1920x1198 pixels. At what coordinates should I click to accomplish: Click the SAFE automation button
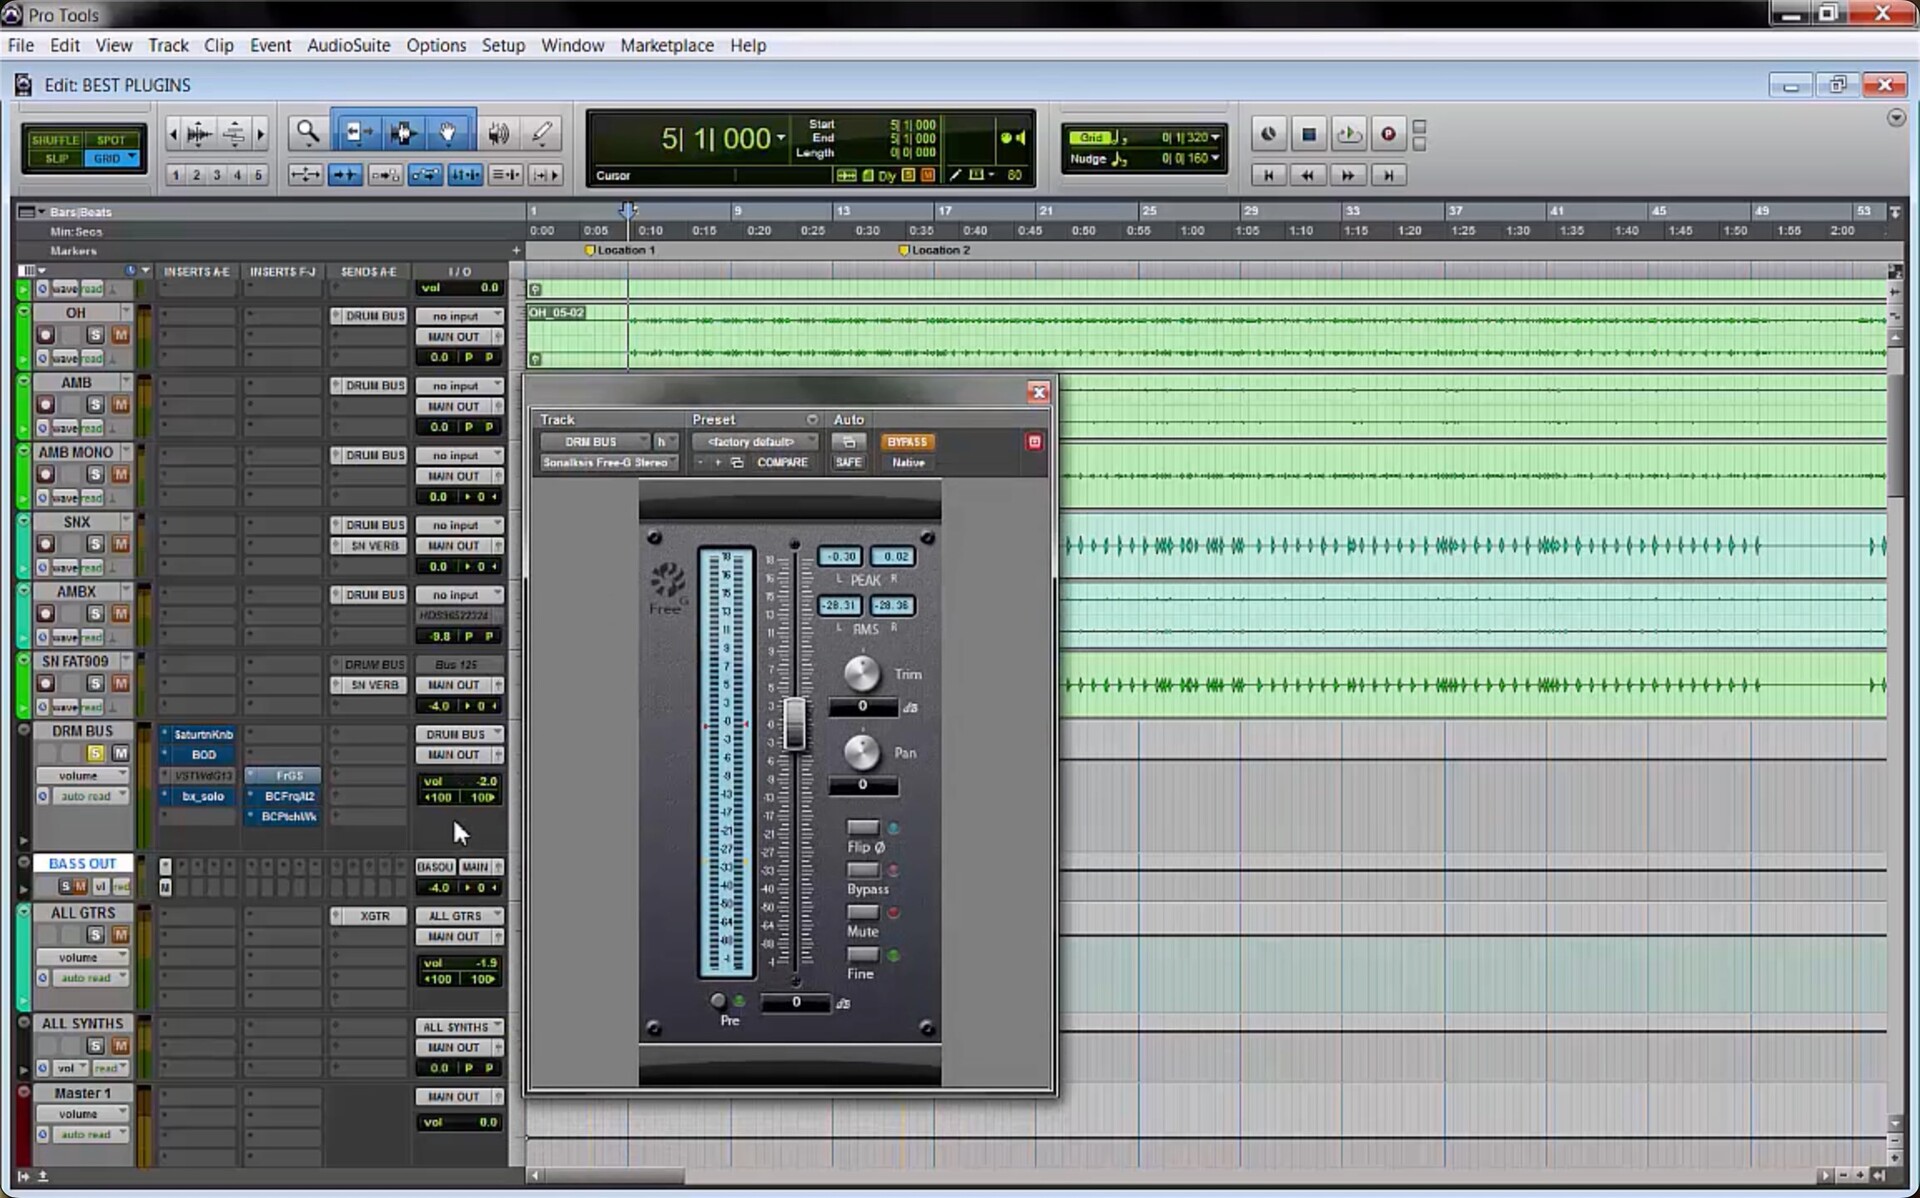point(848,463)
